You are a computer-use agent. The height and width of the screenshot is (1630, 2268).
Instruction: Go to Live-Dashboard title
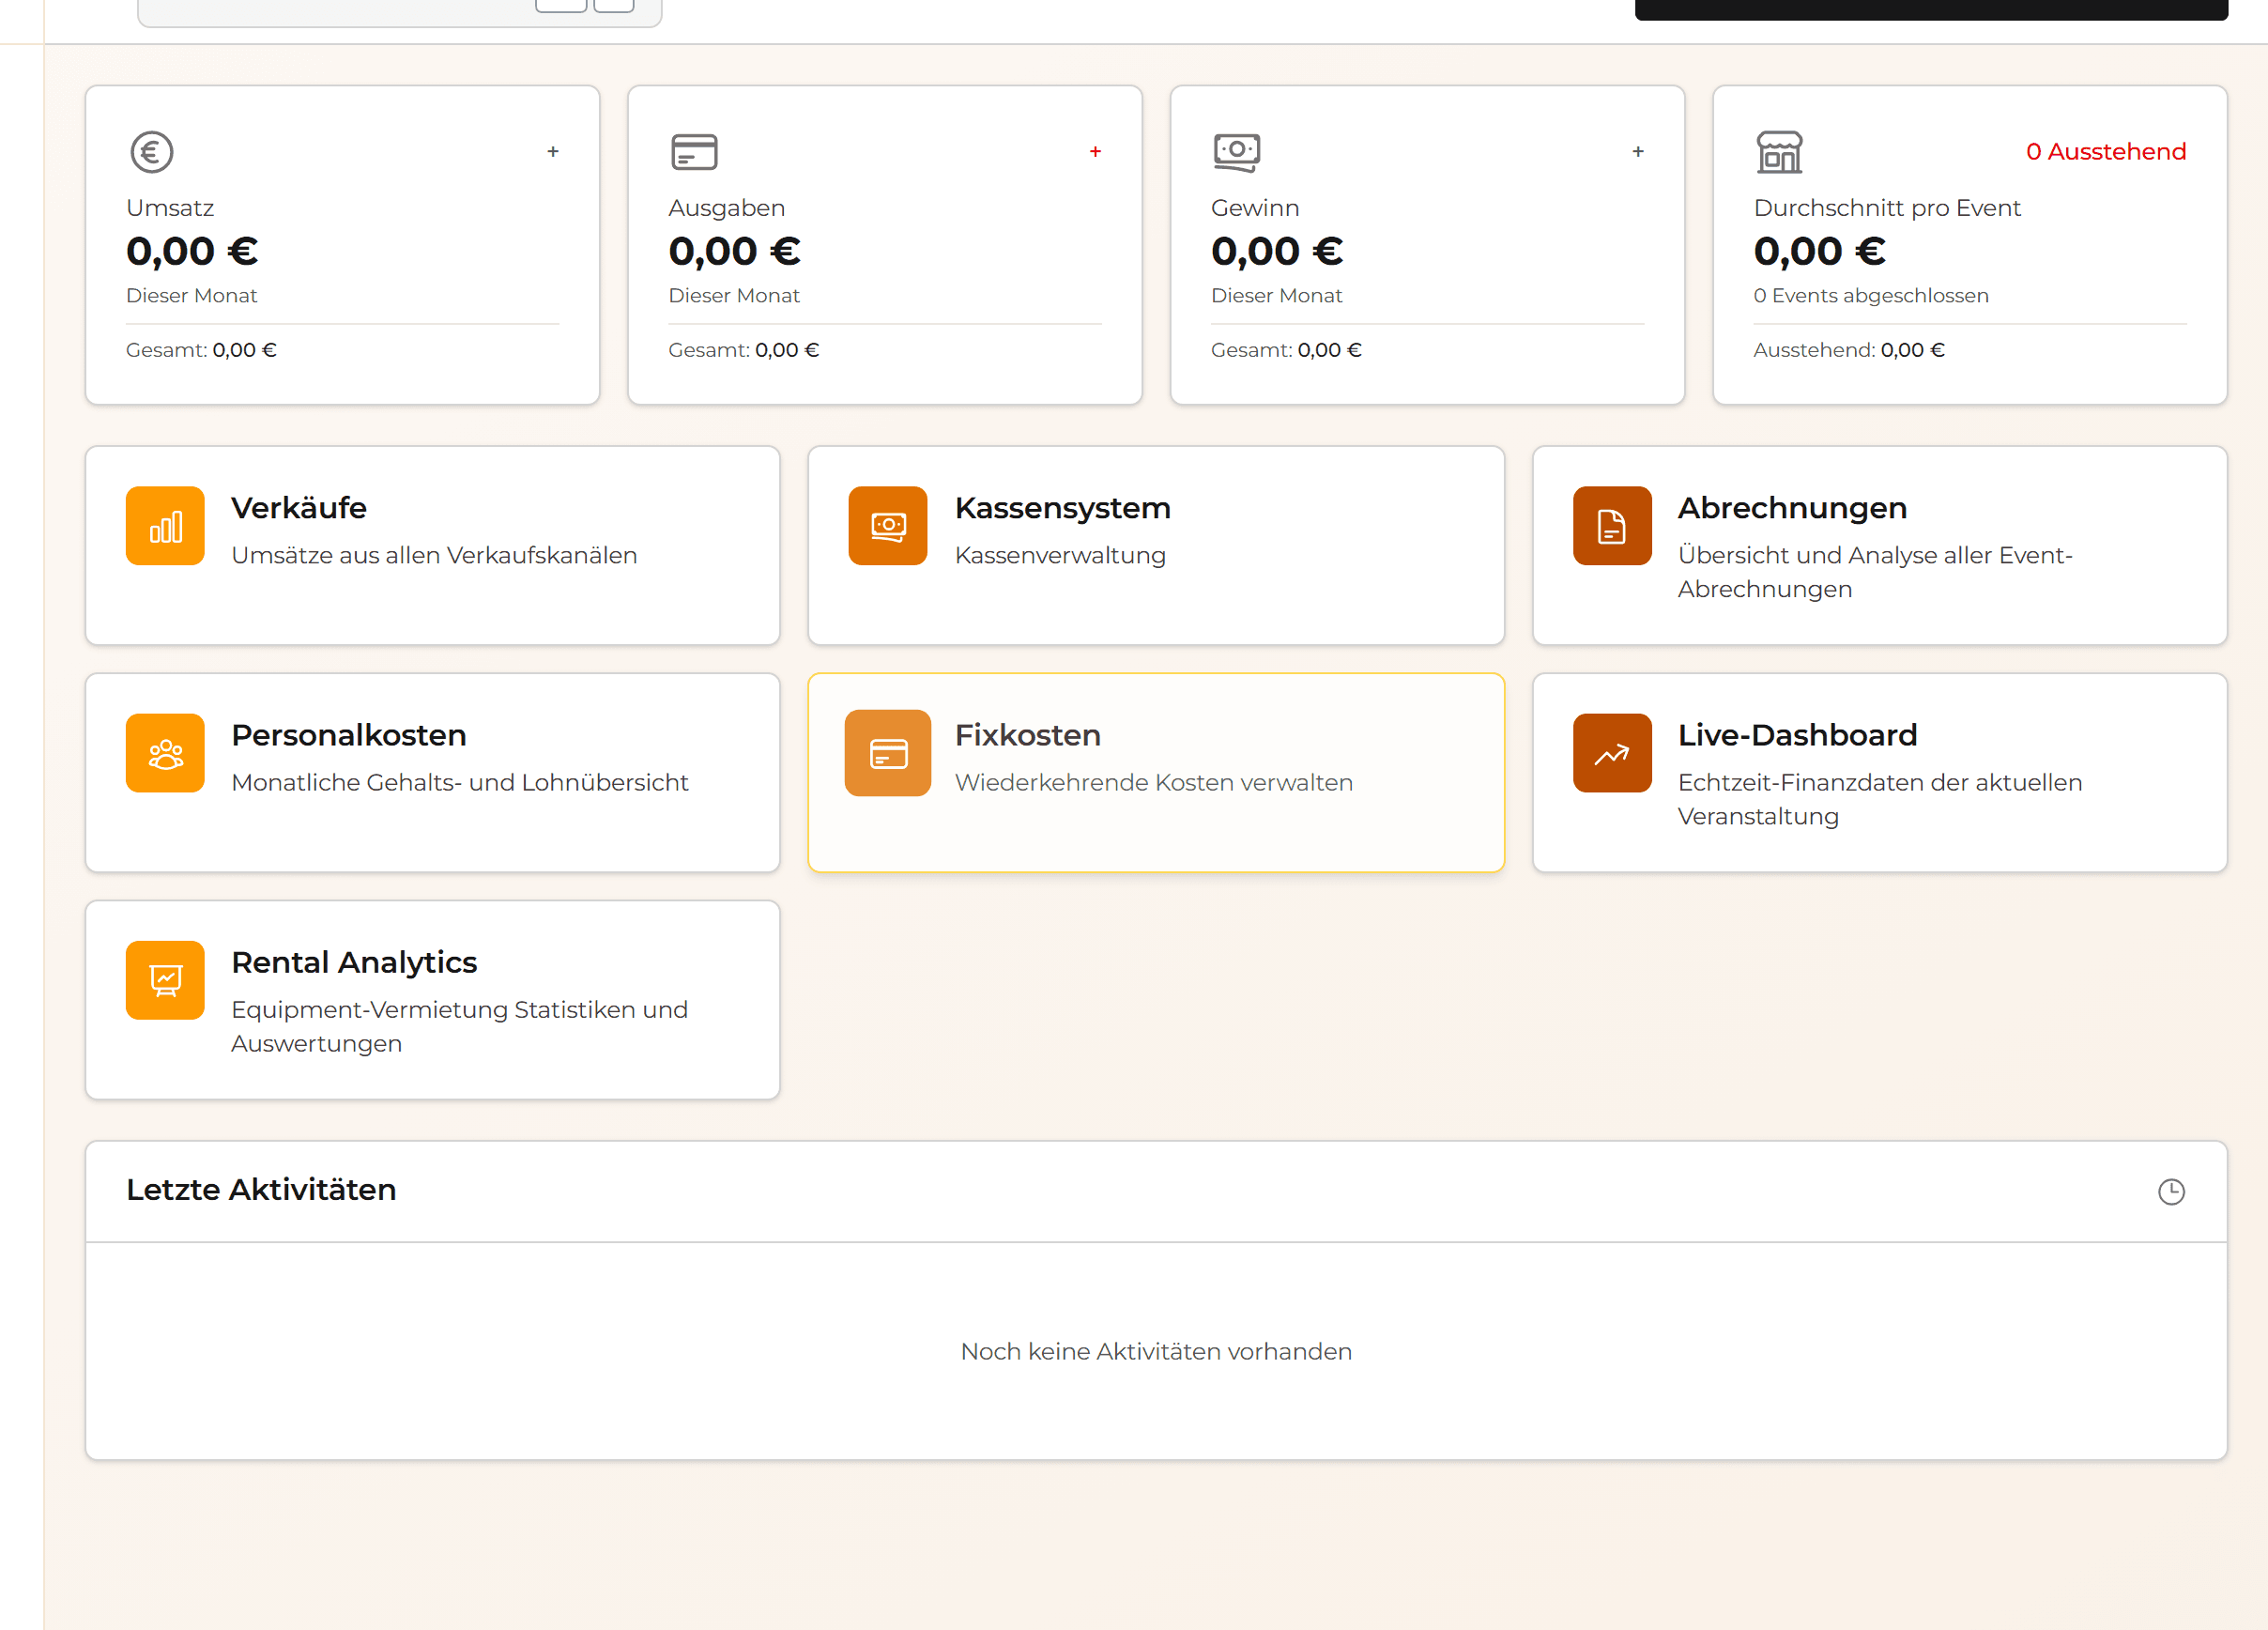pos(1797,735)
